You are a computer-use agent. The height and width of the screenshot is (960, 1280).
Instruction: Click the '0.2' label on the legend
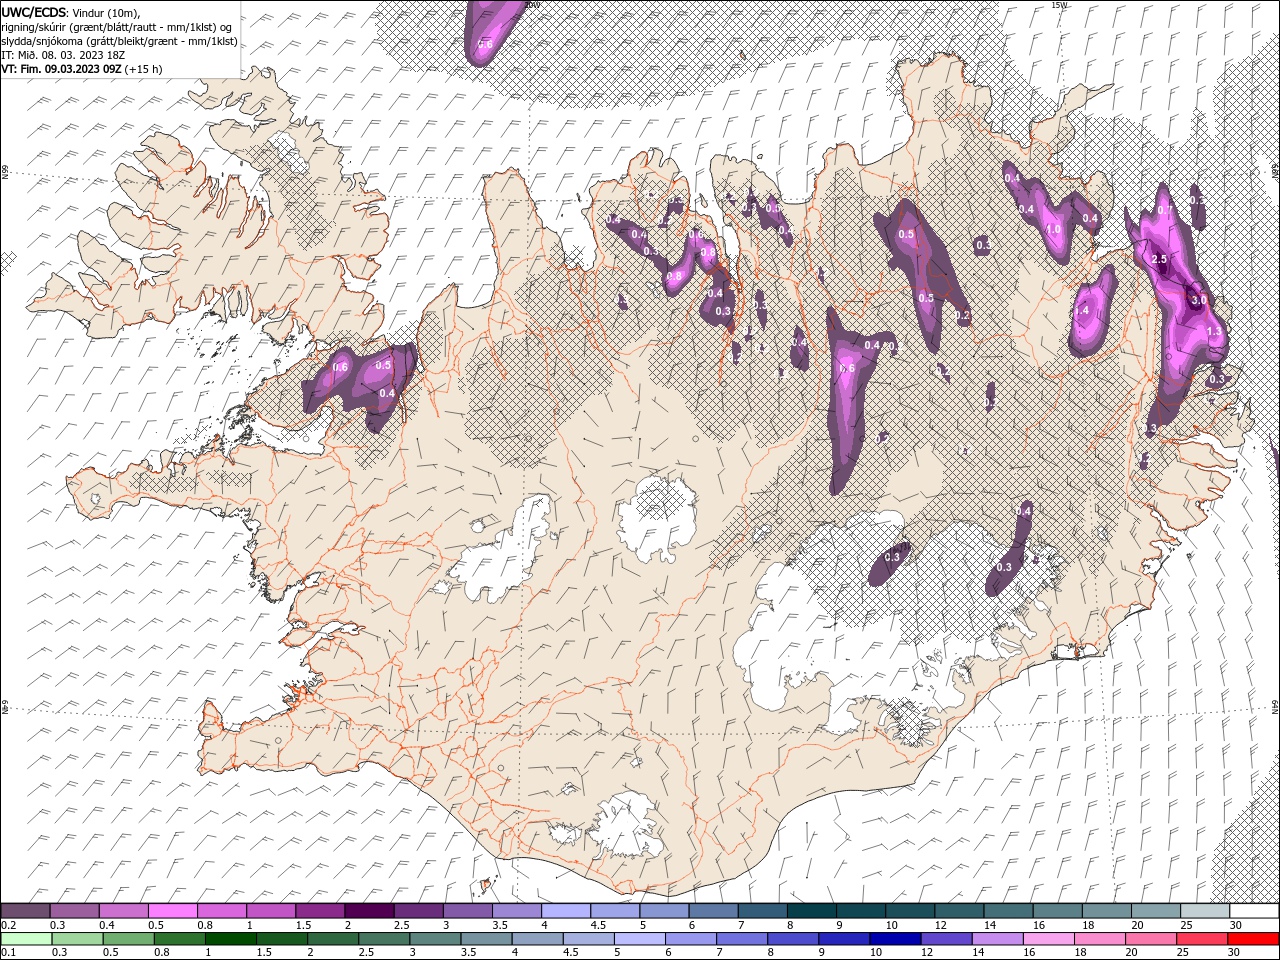pyautogui.click(x=9, y=925)
